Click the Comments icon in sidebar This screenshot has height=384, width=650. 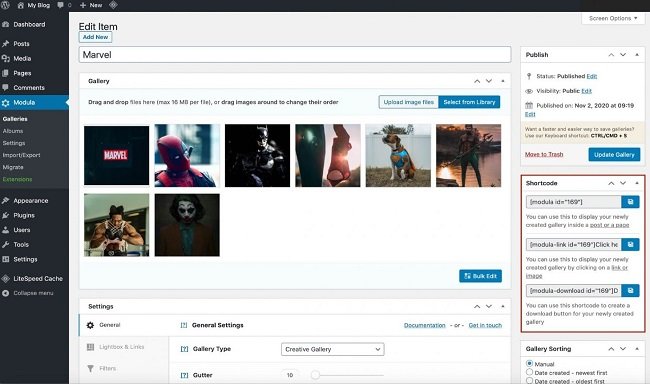(x=5, y=87)
